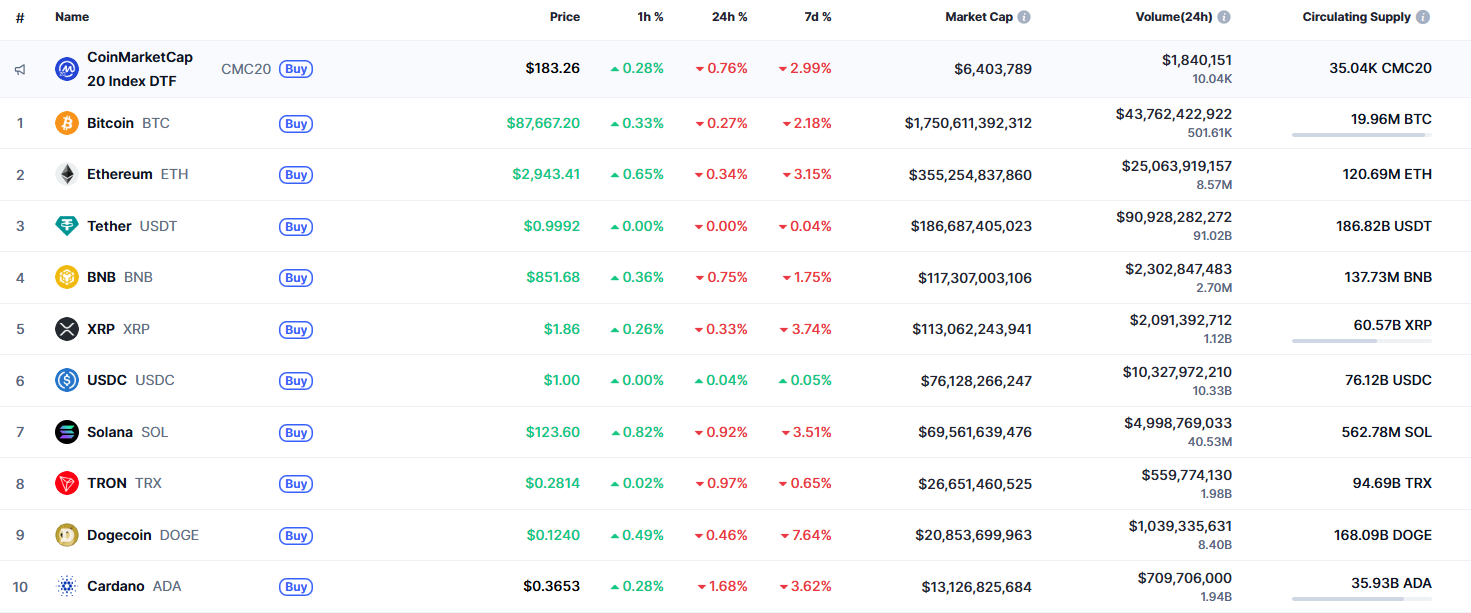Click the Tether logo icon
Image resolution: width=1471 pixels, height=613 pixels.
(x=67, y=226)
